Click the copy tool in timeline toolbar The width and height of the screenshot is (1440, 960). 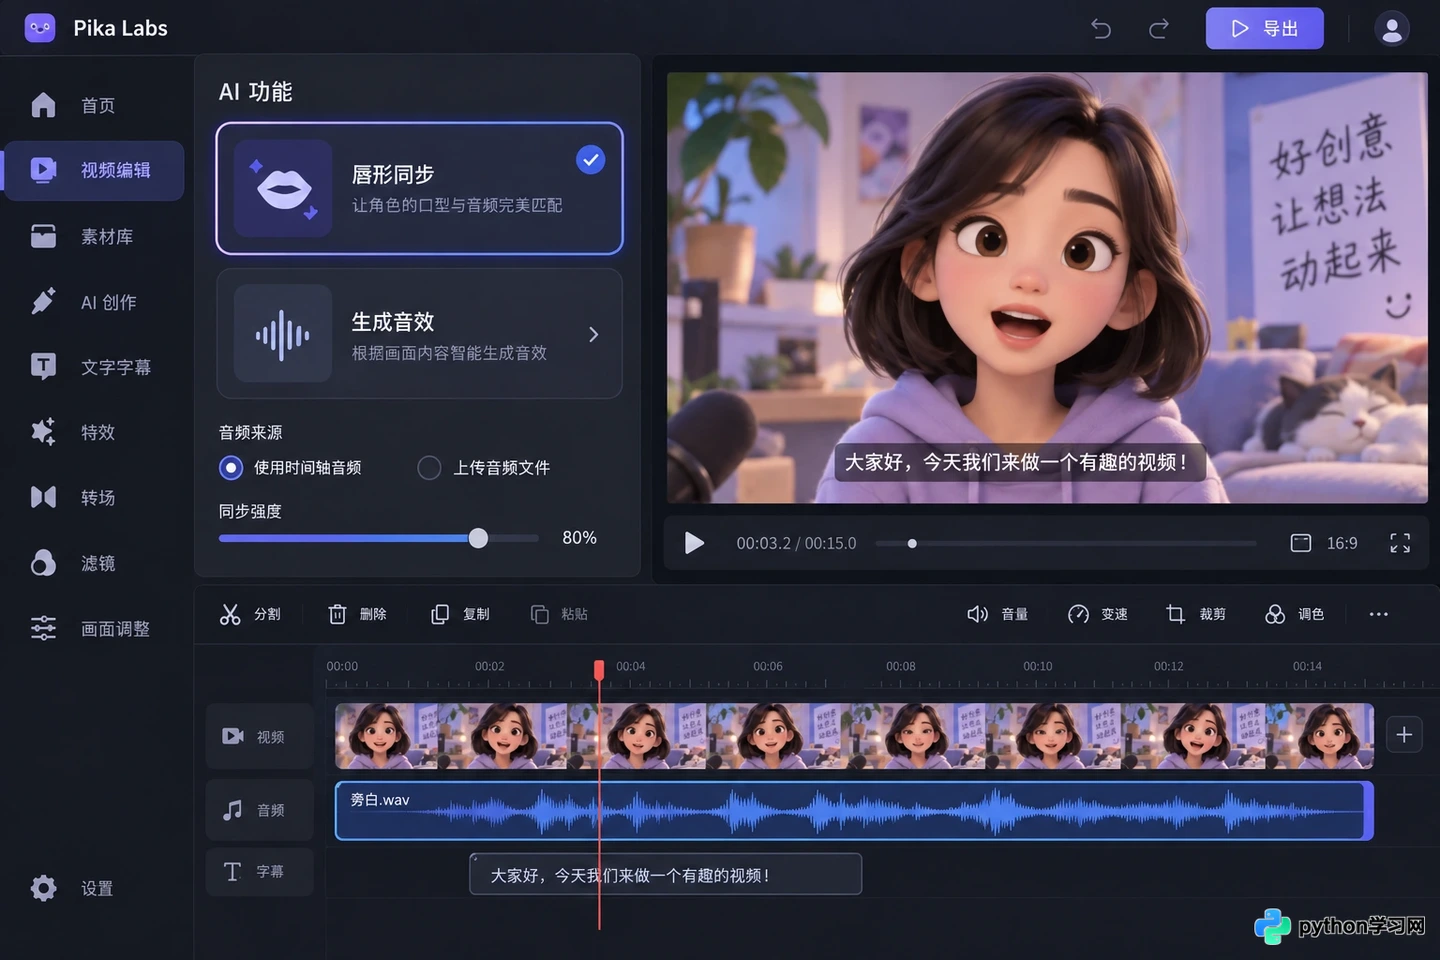460,614
